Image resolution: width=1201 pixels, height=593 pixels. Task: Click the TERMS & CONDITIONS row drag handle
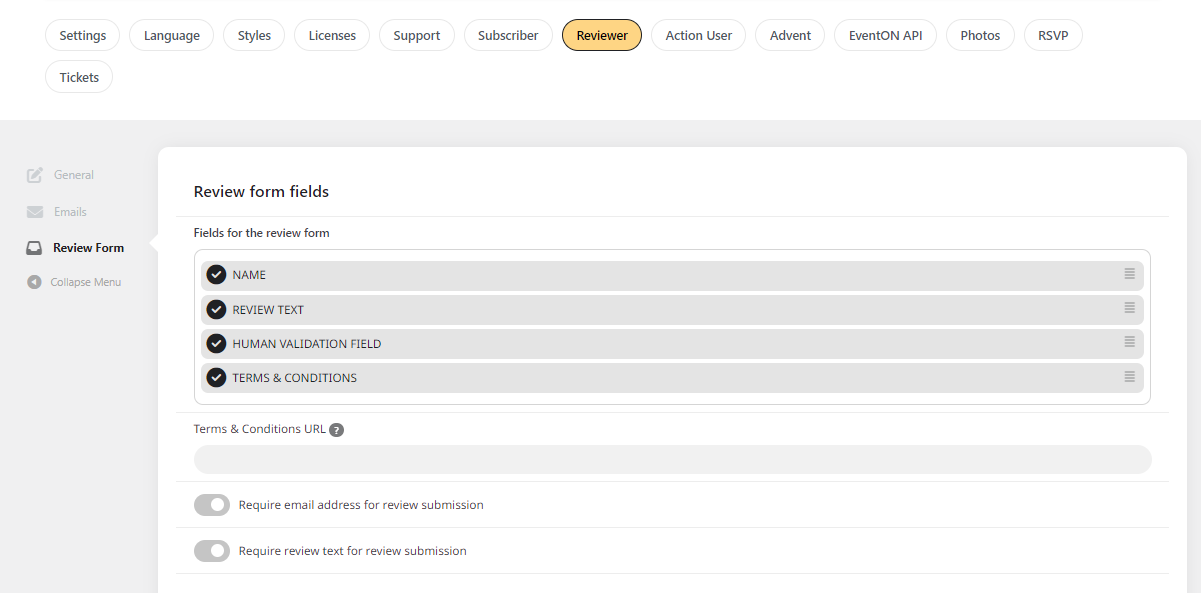(1129, 377)
